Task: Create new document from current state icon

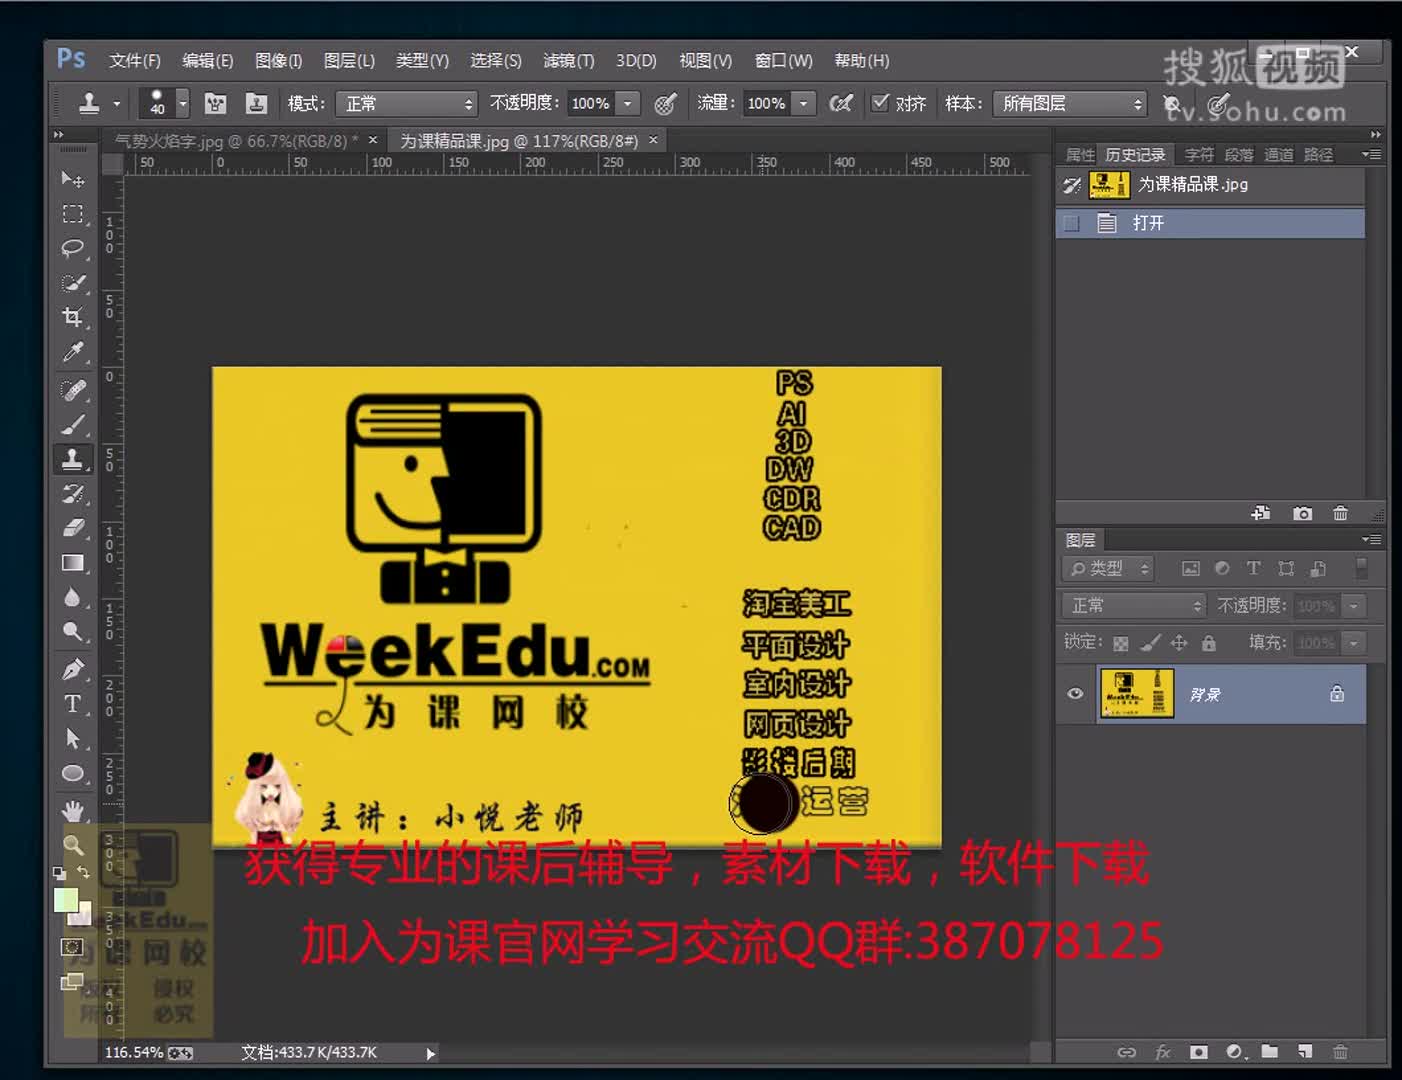Action: point(1261,513)
